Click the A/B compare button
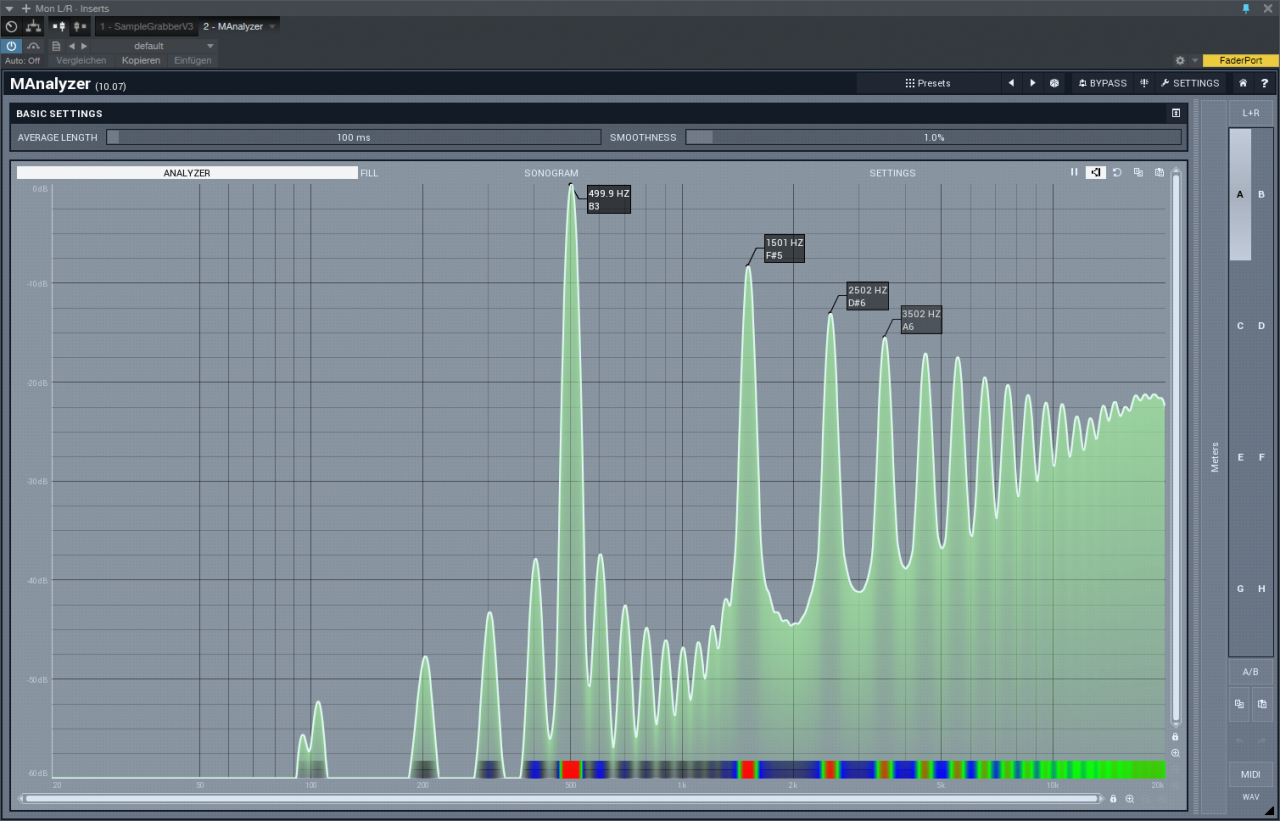Screen dimensions: 1280x821 [1250, 672]
